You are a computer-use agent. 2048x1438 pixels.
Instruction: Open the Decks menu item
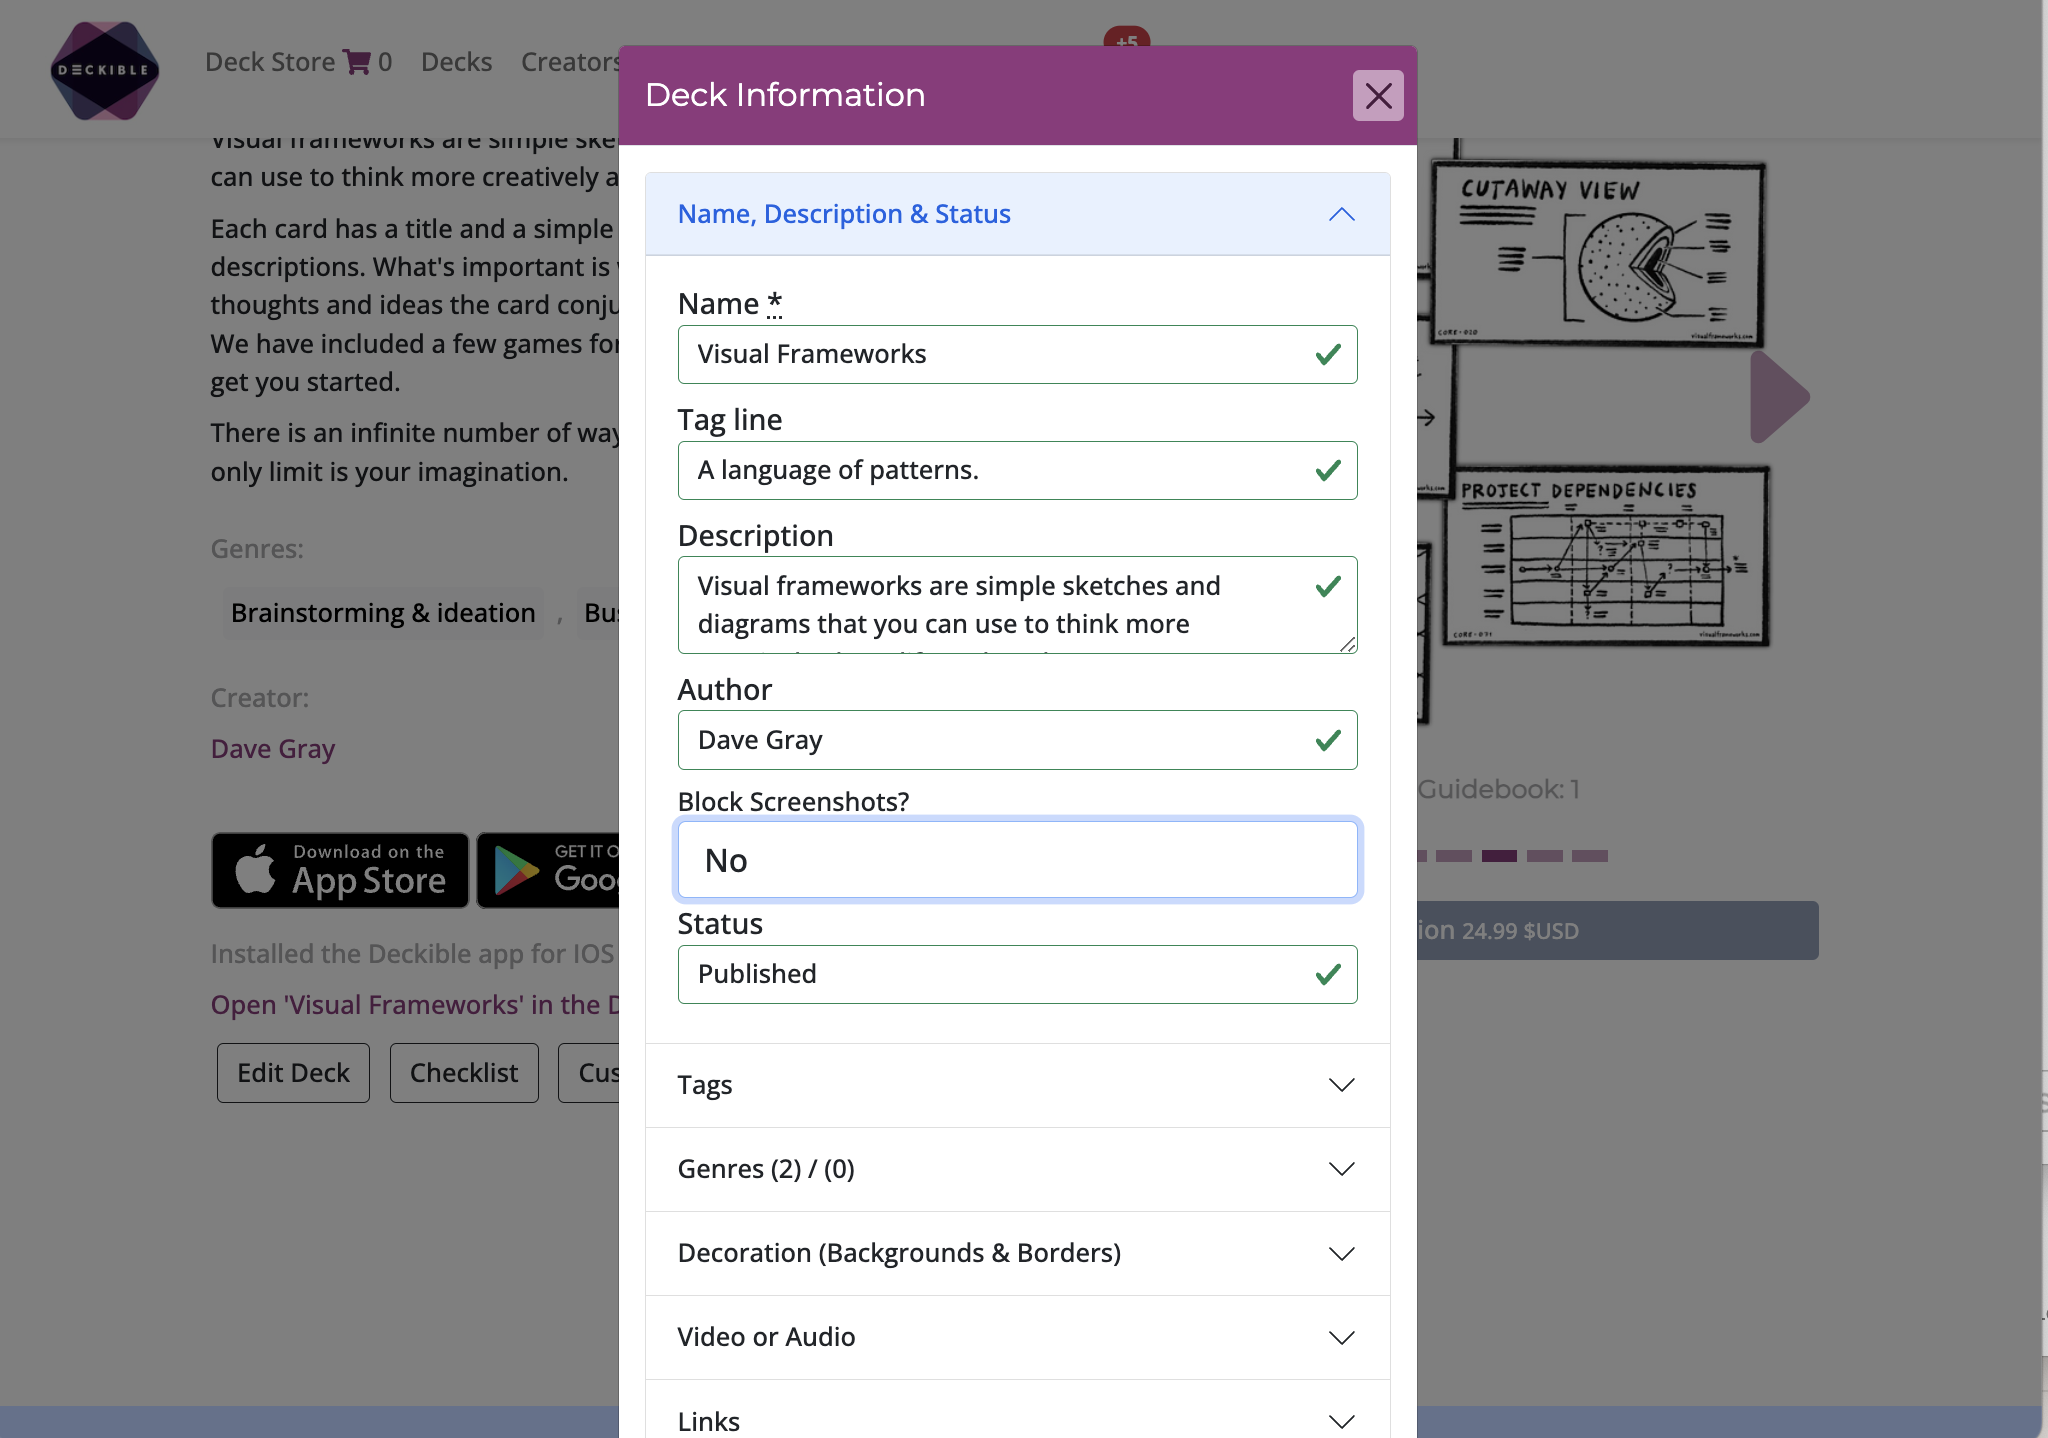[x=456, y=62]
